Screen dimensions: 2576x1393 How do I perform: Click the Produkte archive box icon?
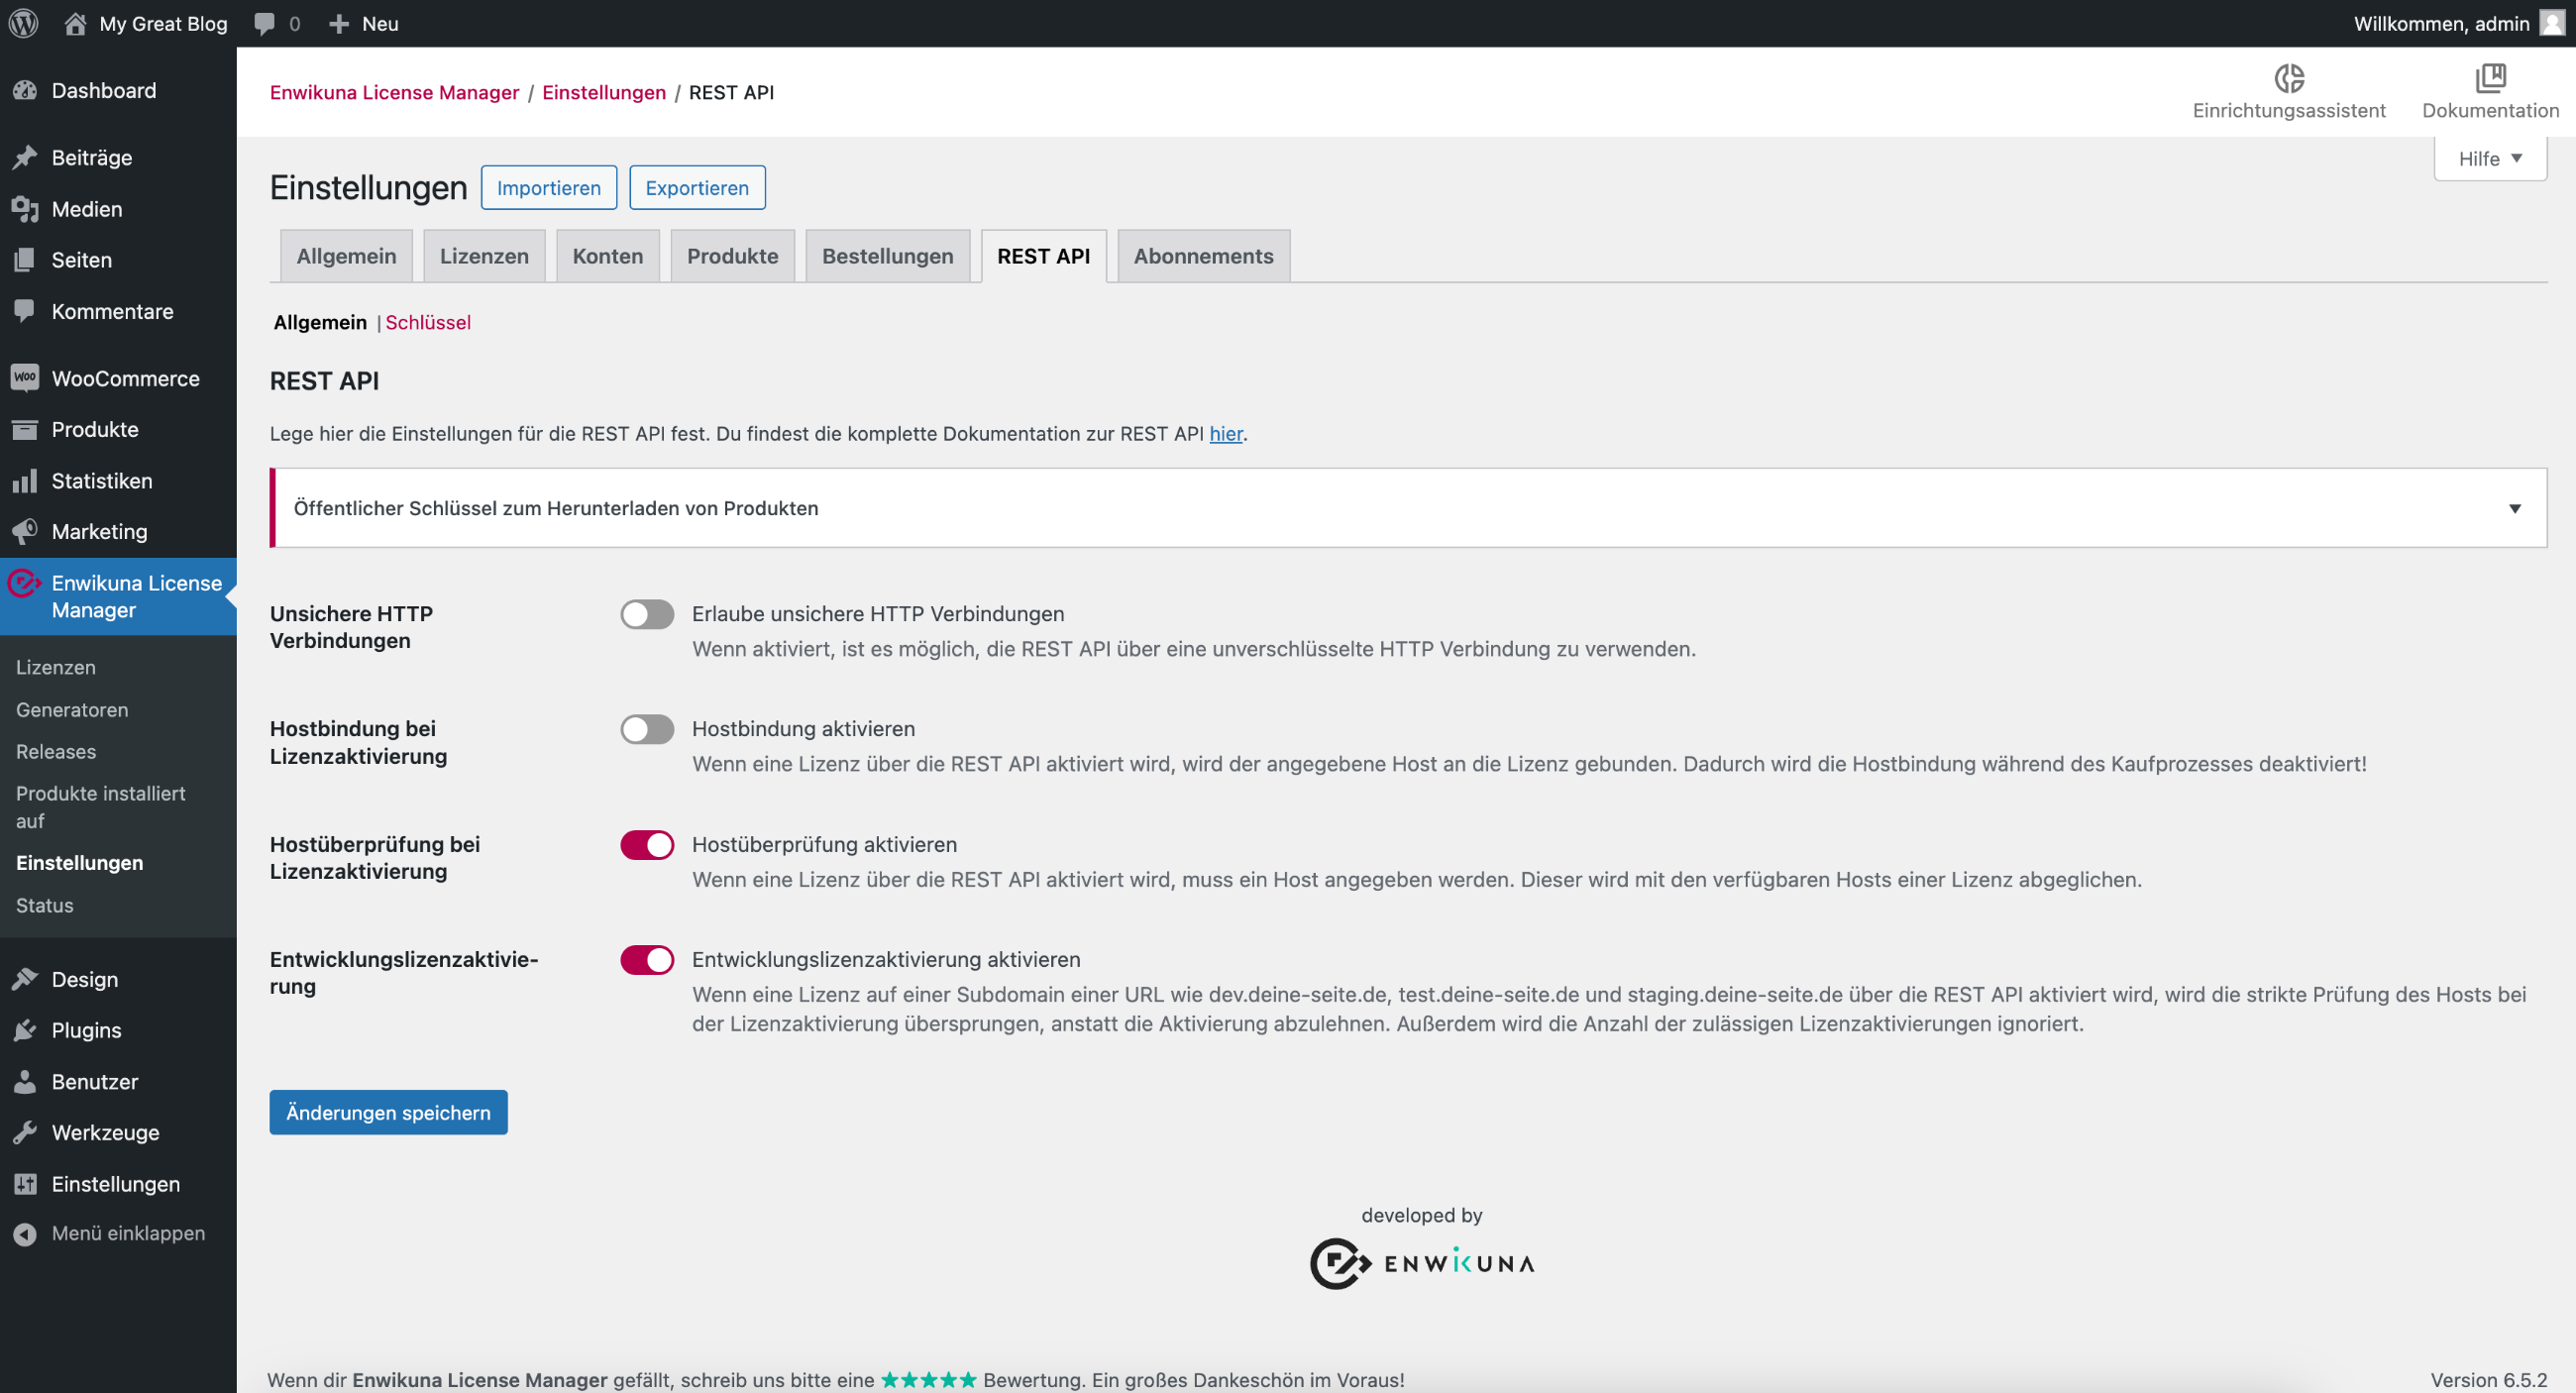pyautogui.click(x=25, y=429)
